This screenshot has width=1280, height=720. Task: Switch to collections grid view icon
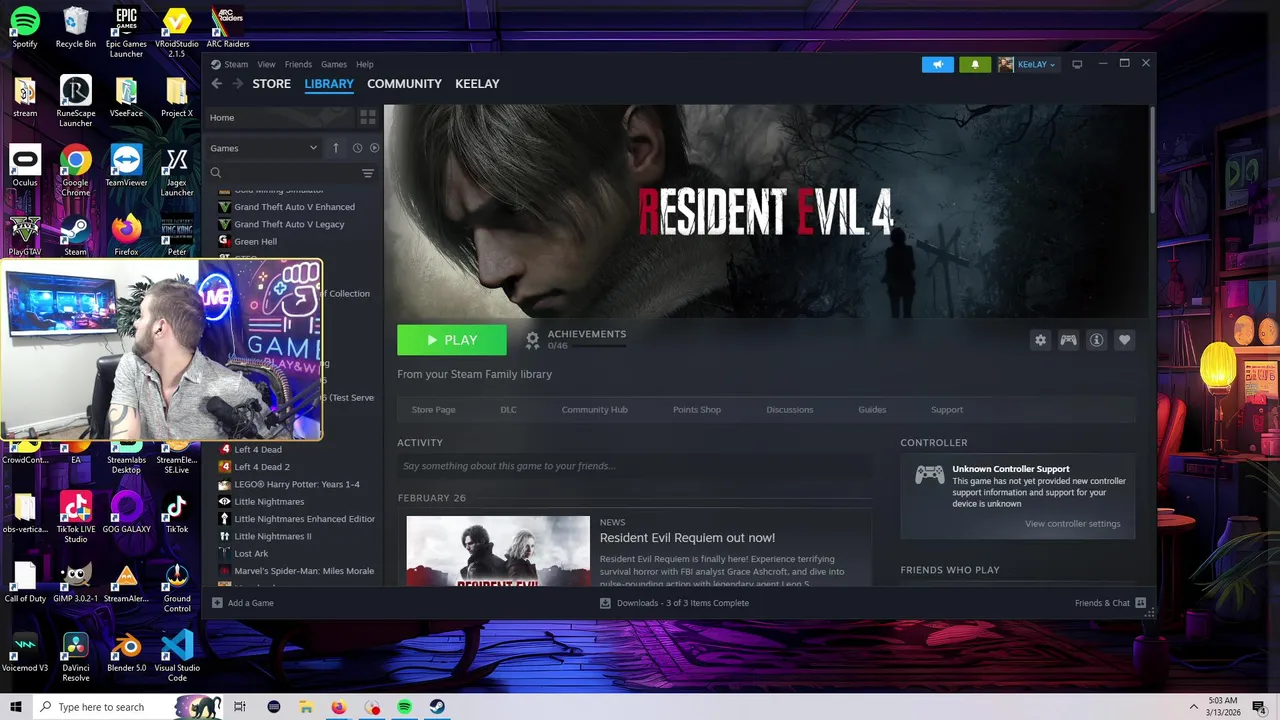click(367, 117)
